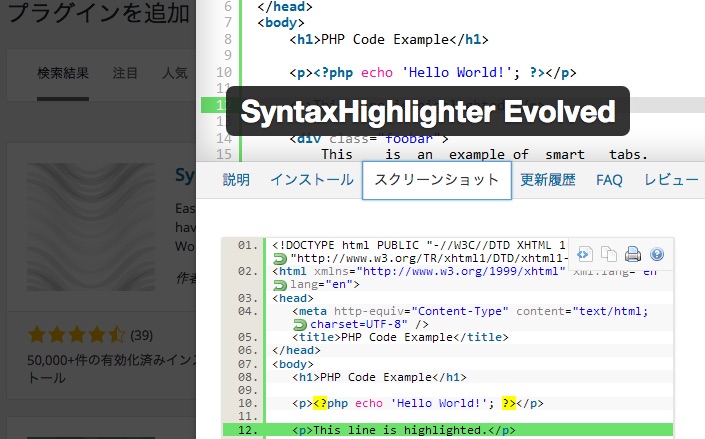Click the <h1>PHP Code Example</h1> line in banner
This screenshot has height=439, width=705.
pyautogui.click(x=389, y=40)
